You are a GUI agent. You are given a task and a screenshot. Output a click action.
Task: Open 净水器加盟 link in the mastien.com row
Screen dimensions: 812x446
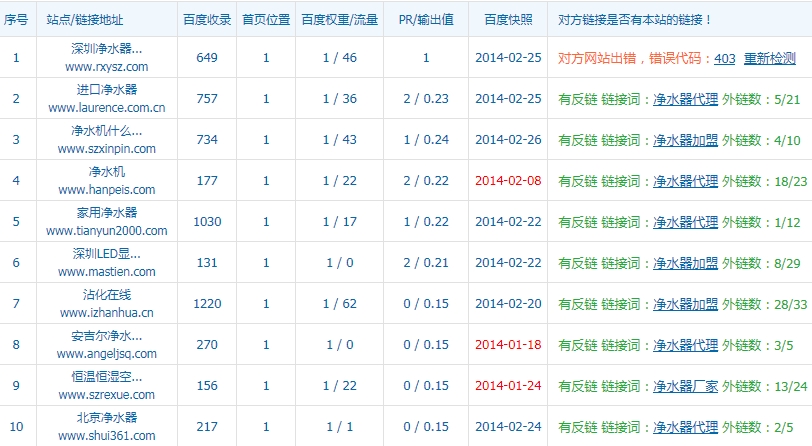(685, 263)
